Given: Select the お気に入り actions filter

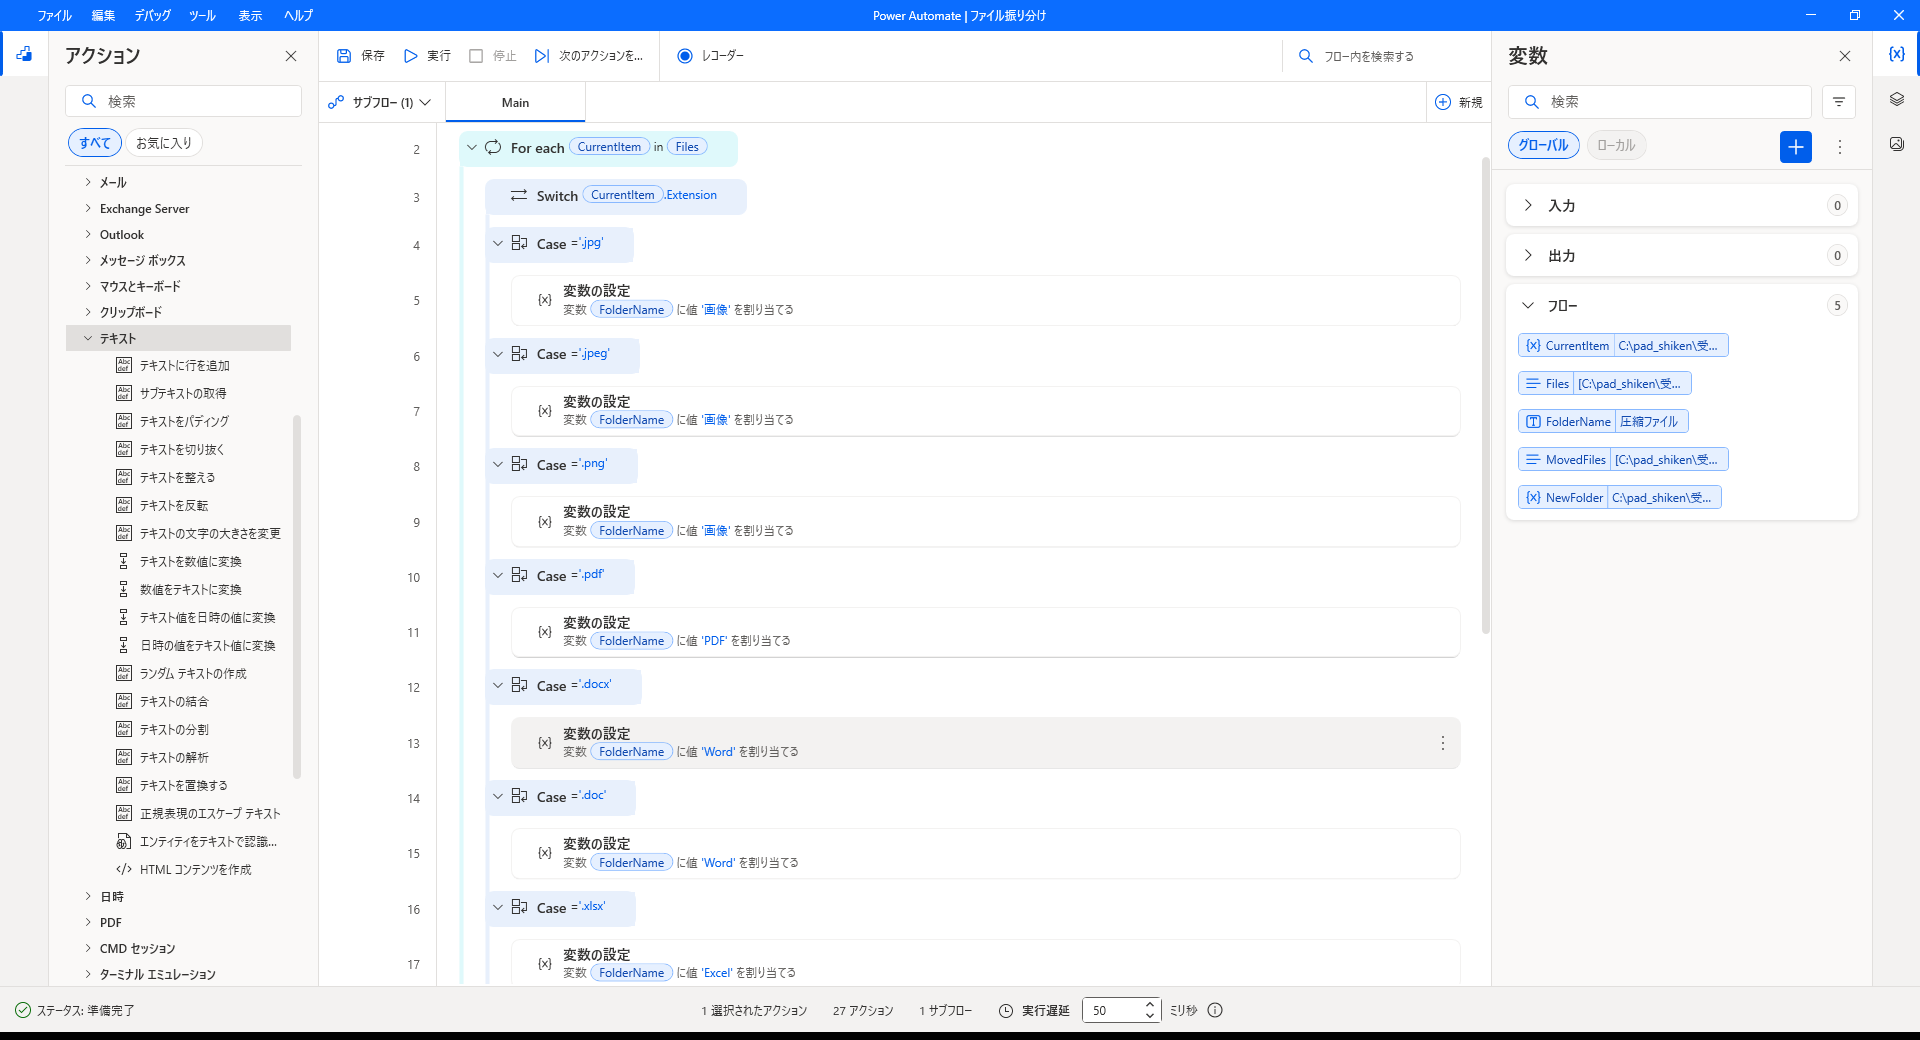Looking at the screenshot, I should (x=164, y=143).
